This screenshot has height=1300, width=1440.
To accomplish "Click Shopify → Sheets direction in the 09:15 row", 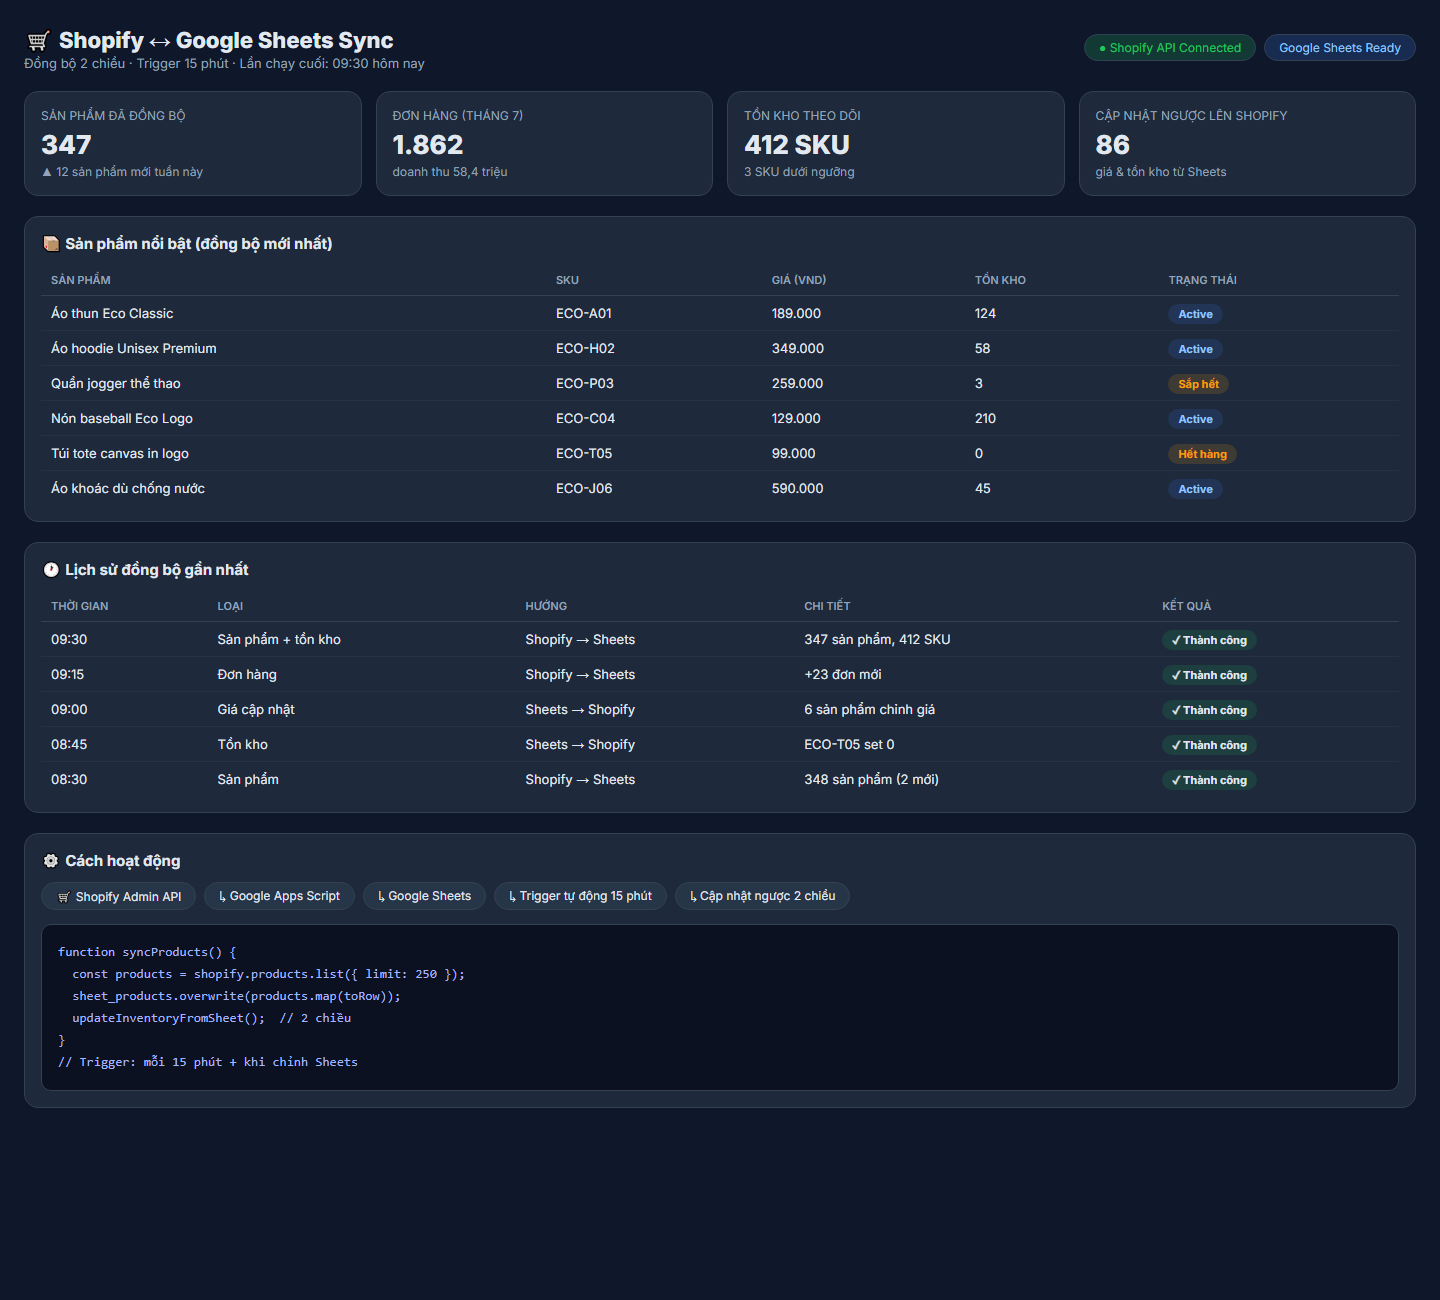I will [580, 675].
